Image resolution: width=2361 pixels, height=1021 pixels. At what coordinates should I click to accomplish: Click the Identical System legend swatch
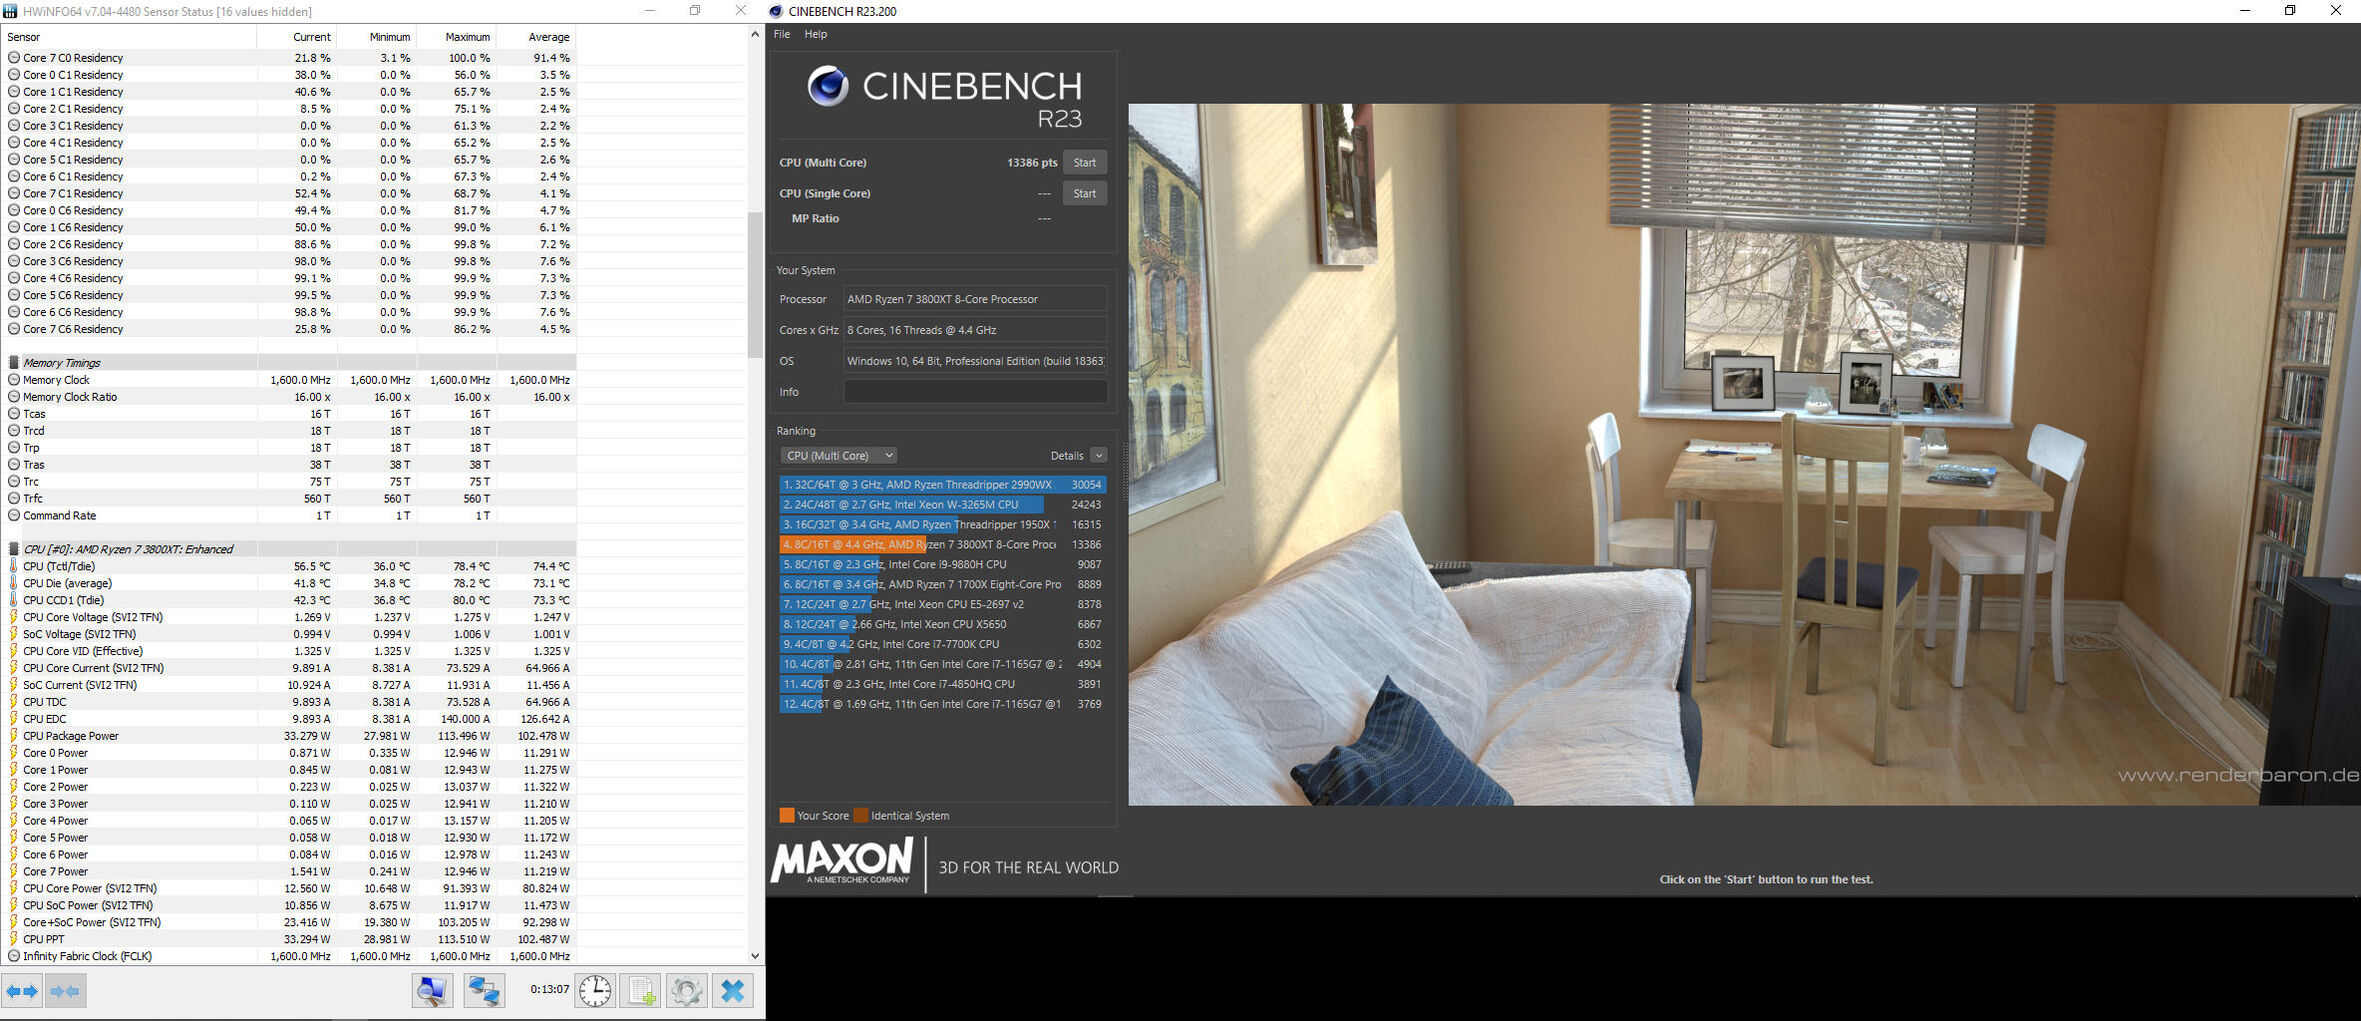click(861, 815)
